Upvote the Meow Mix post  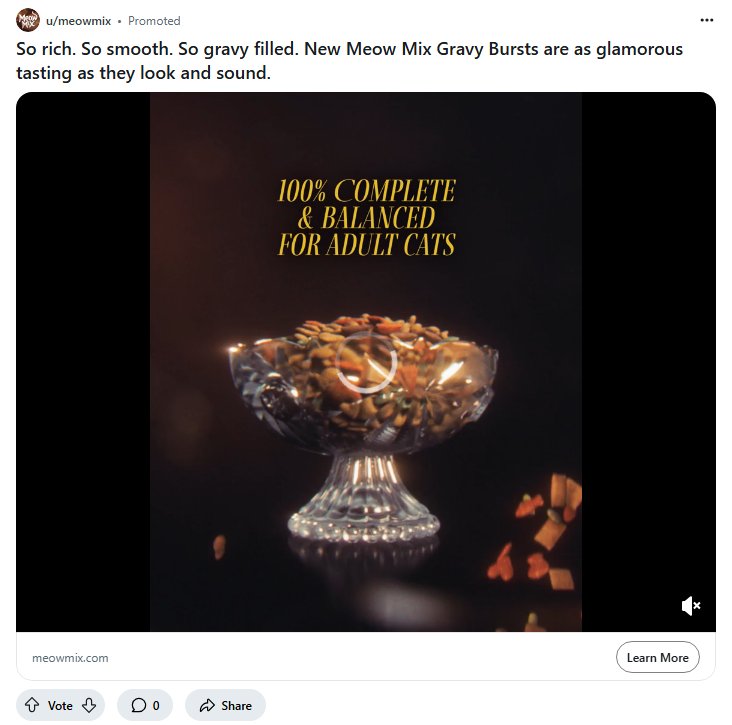[32, 705]
